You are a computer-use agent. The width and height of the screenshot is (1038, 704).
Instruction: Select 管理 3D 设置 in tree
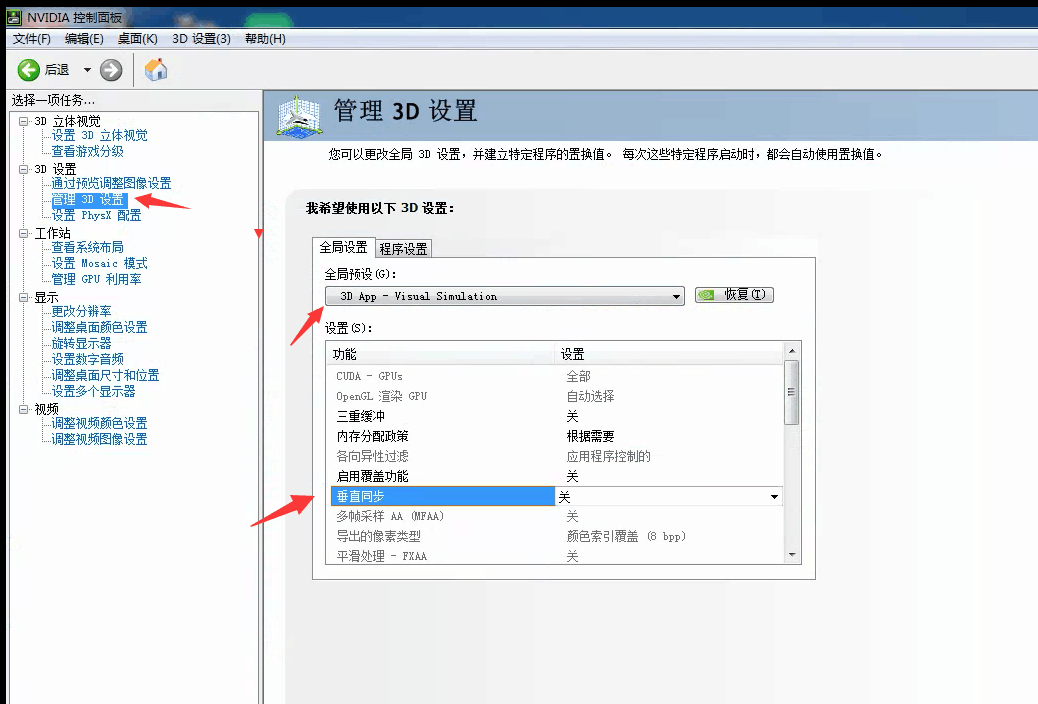pyautogui.click(x=88, y=199)
